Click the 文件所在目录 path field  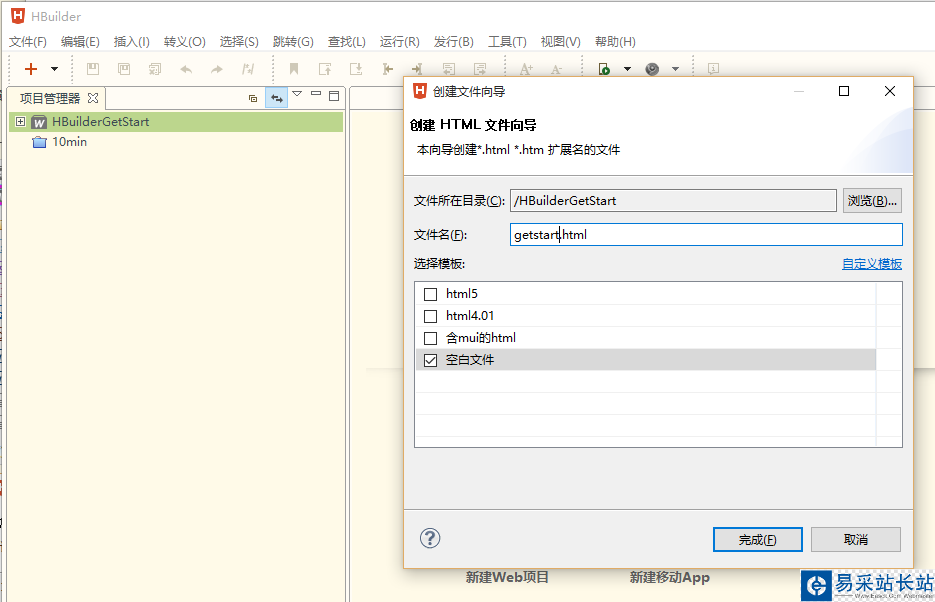click(673, 201)
